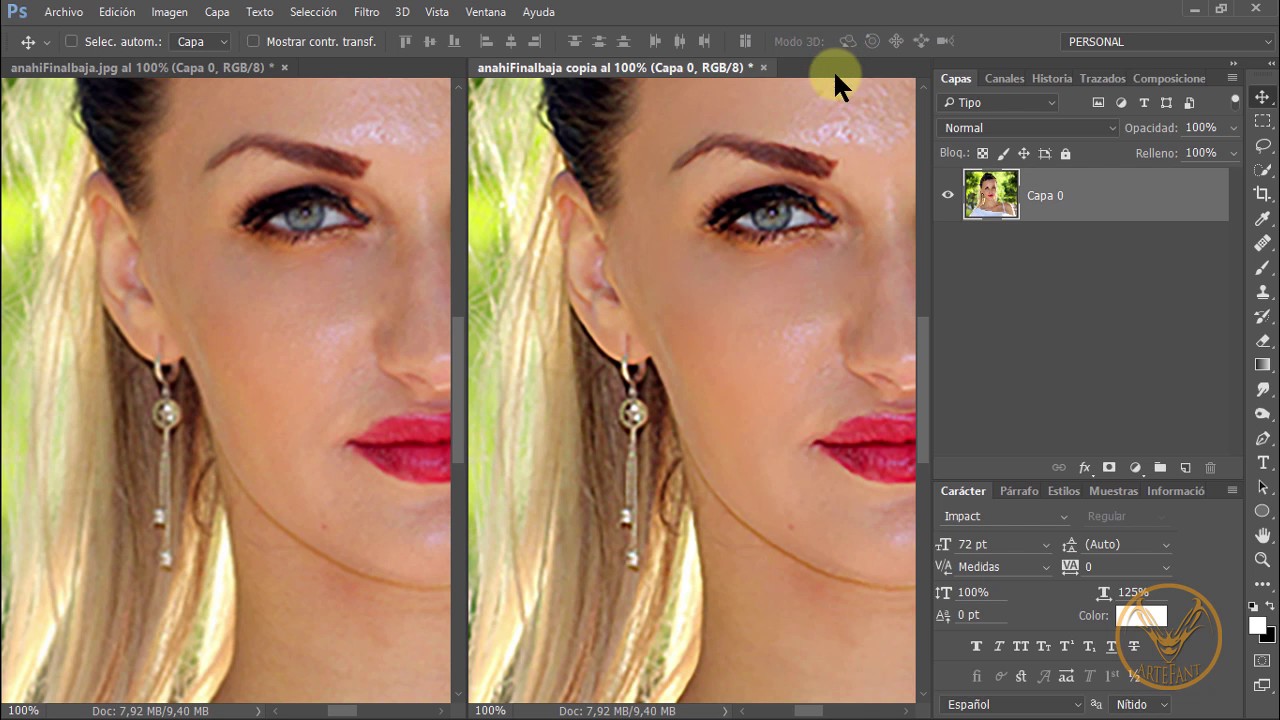Select the Quick Selection tool
The width and height of the screenshot is (1280, 720).
tap(1262, 170)
